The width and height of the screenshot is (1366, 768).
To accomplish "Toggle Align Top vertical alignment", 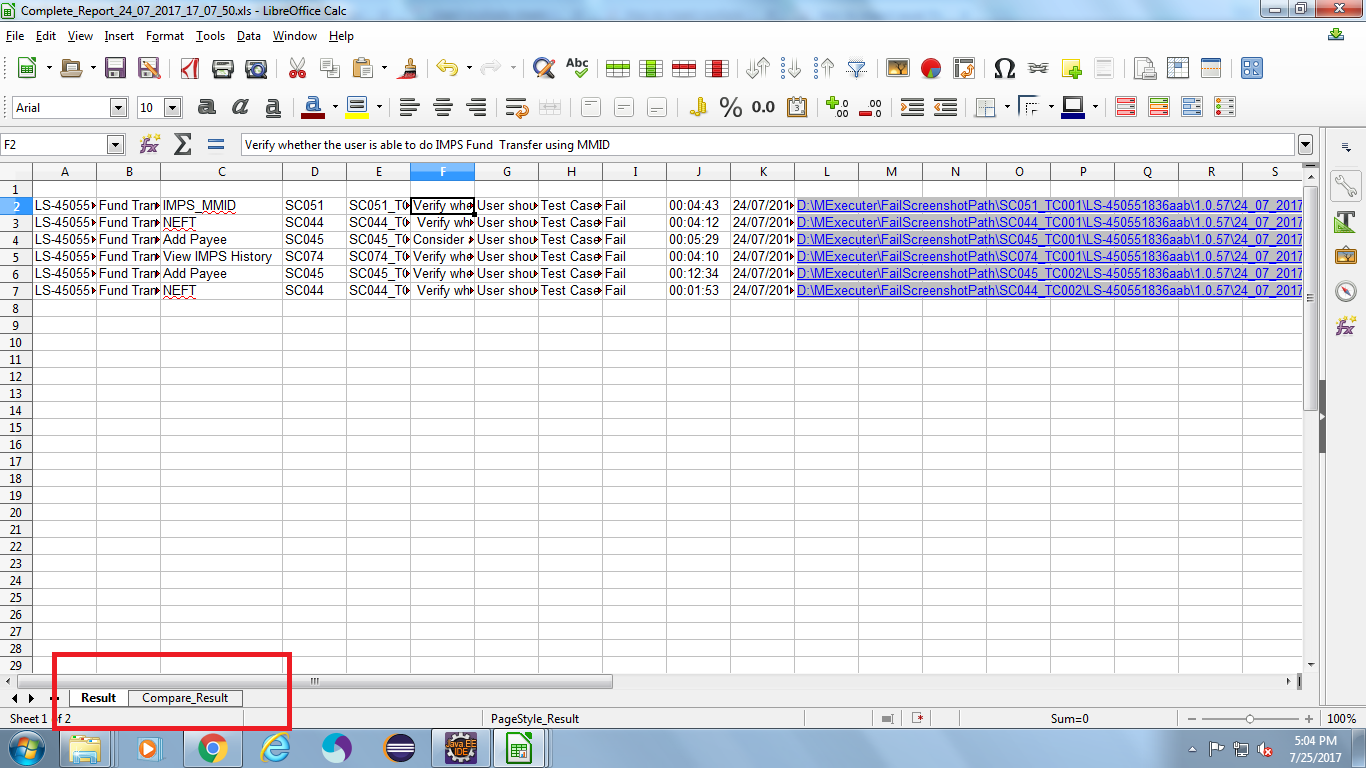I will point(591,107).
